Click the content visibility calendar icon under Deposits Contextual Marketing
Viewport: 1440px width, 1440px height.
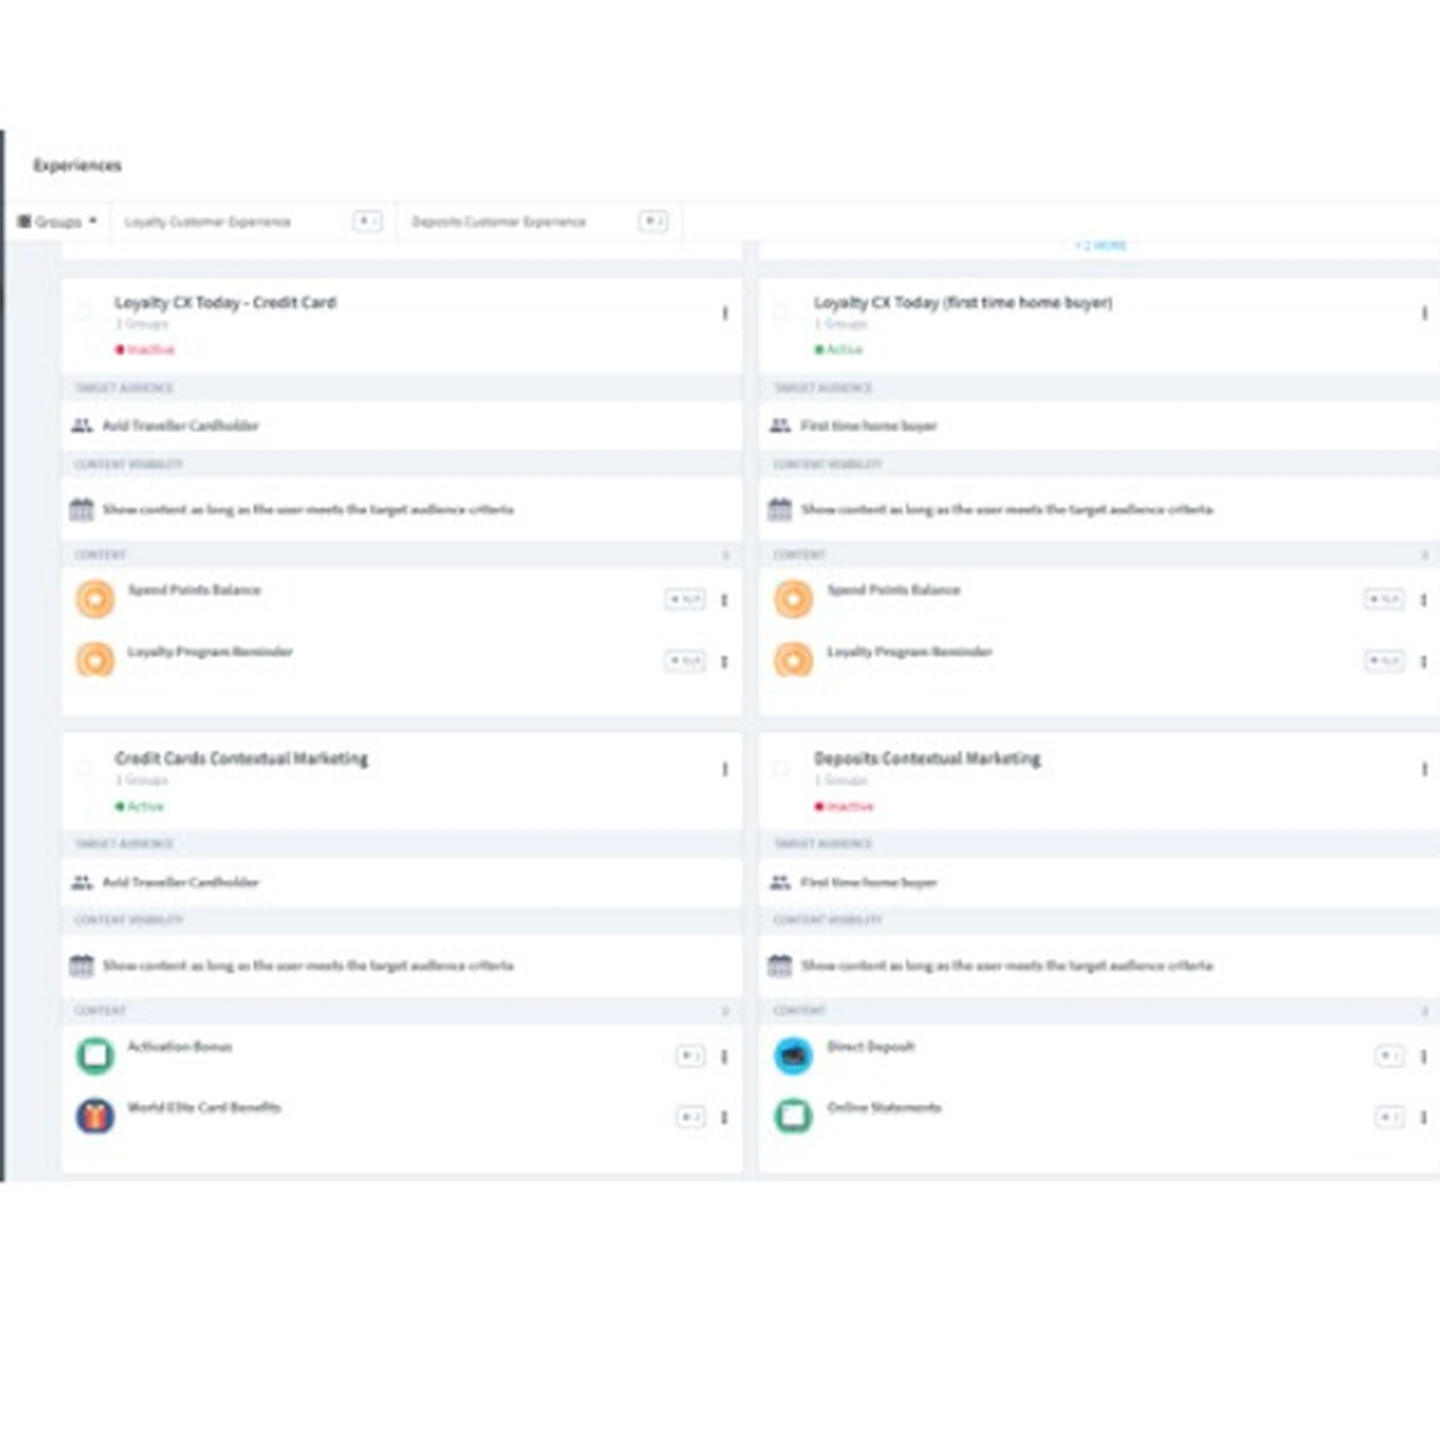(780, 965)
